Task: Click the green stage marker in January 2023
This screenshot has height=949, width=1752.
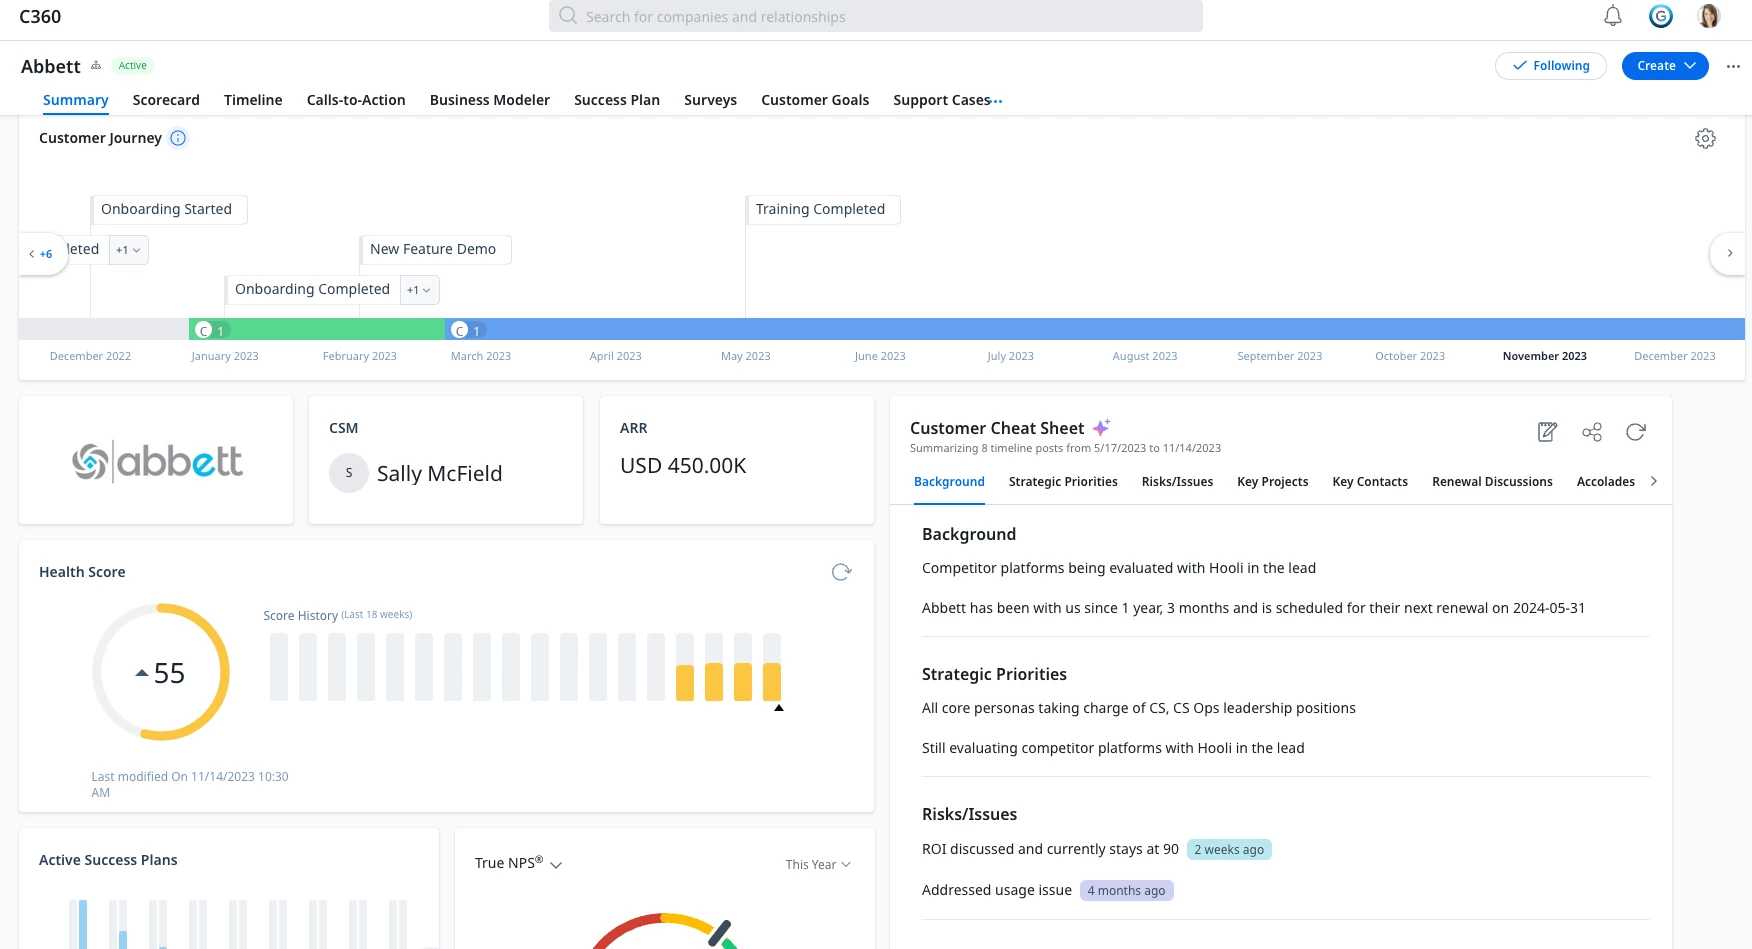Action: (x=210, y=330)
